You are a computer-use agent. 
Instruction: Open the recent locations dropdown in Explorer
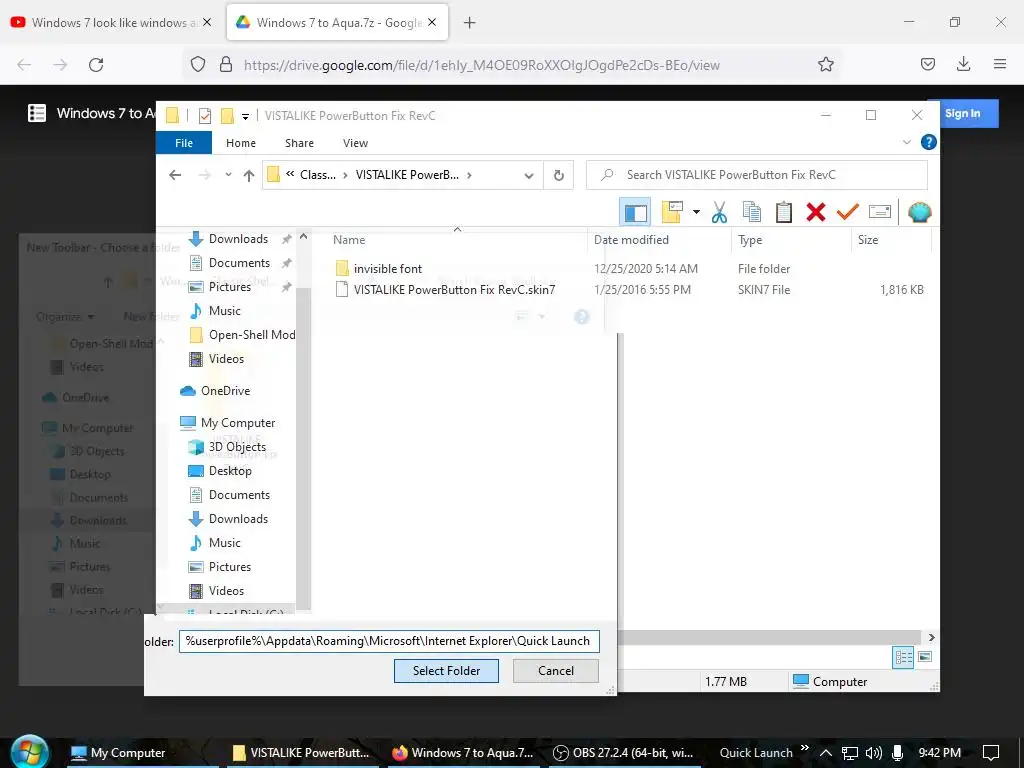(228, 175)
